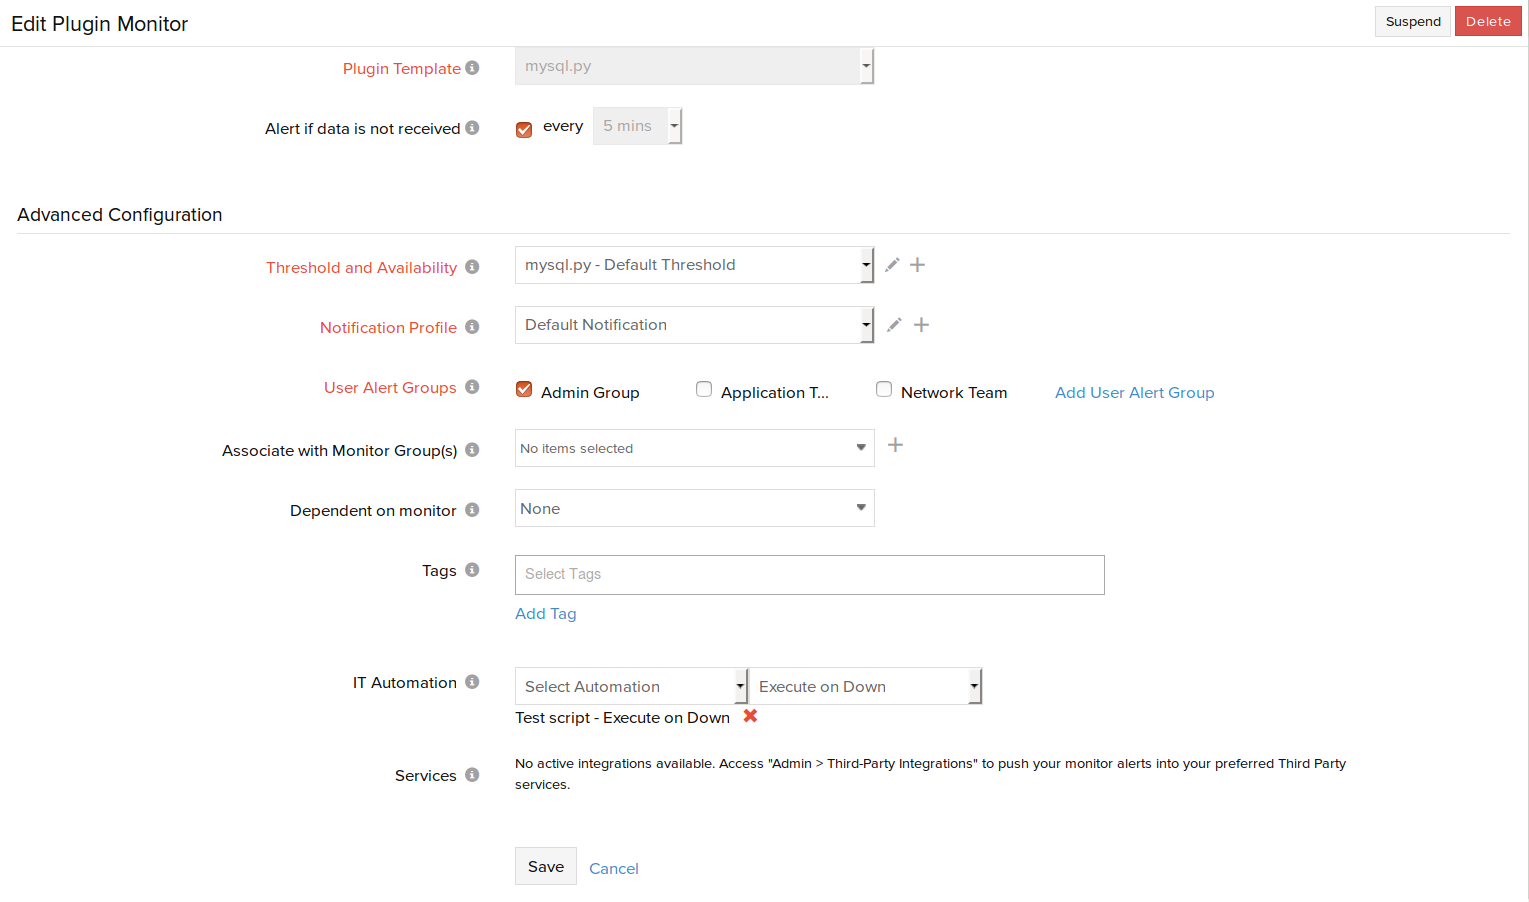1529x902 pixels.
Task: Open the Select Automation dropdown
Action: tap(631, 686)
